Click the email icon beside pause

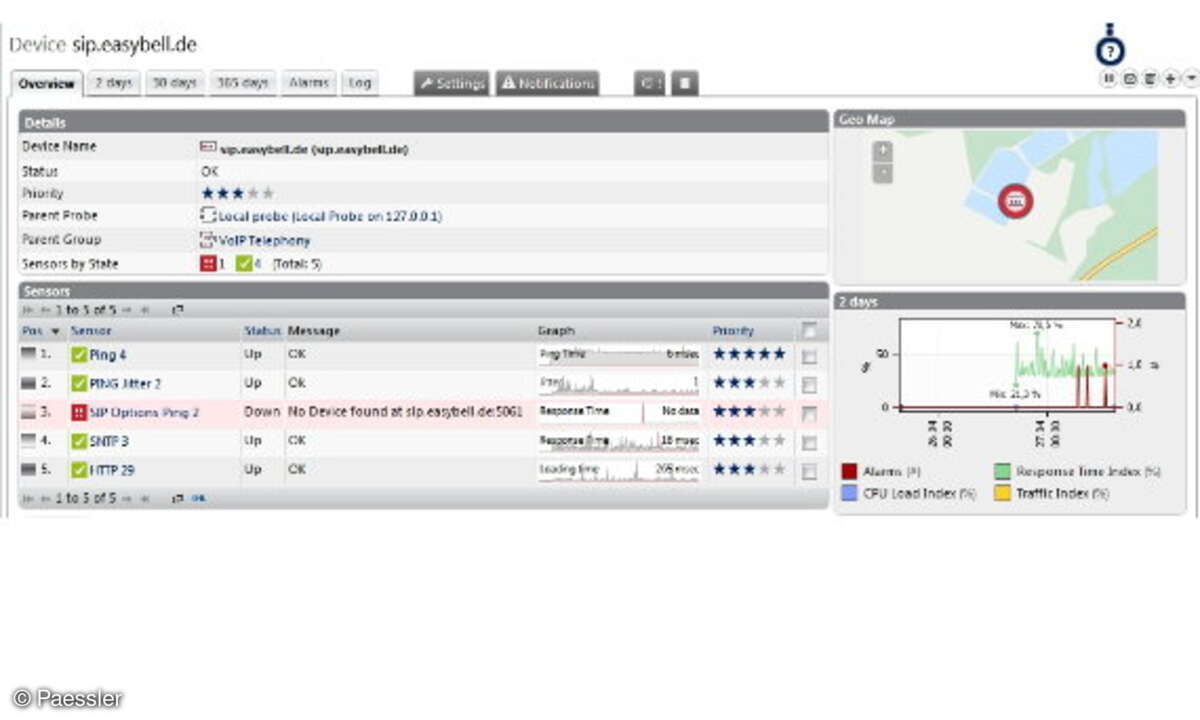pos(1130,78)
